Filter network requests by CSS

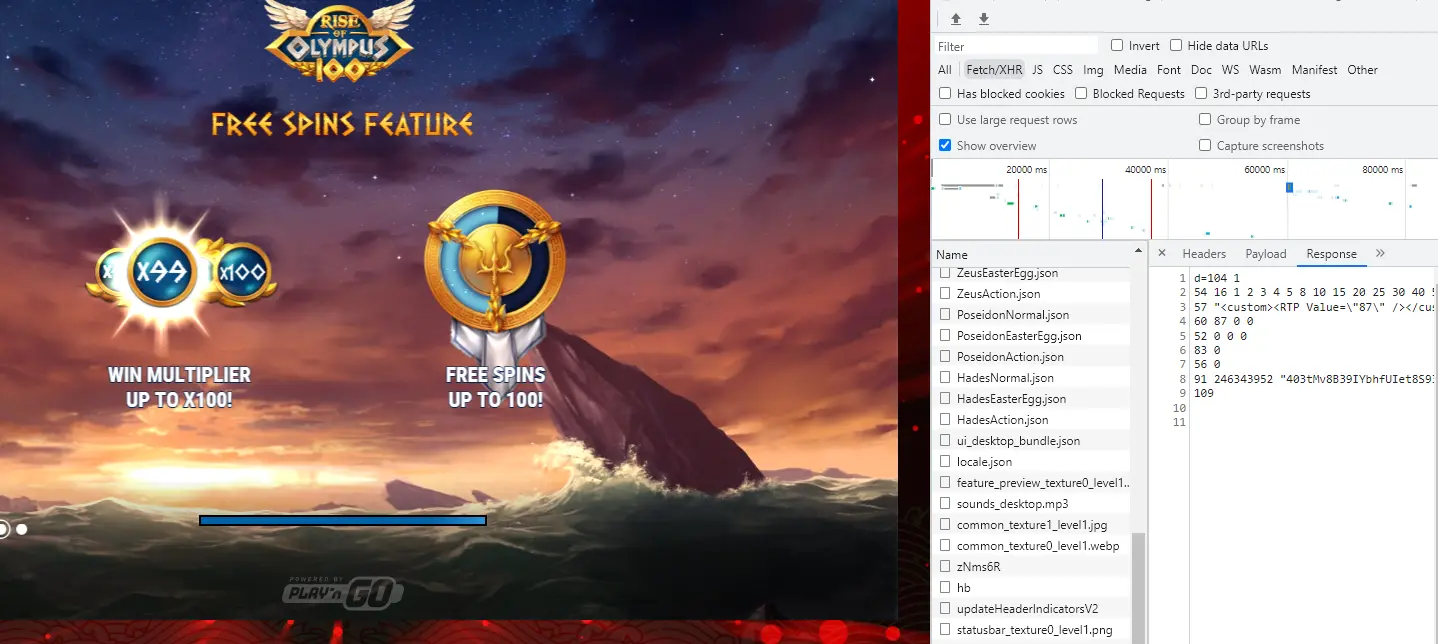point(1063,70)
